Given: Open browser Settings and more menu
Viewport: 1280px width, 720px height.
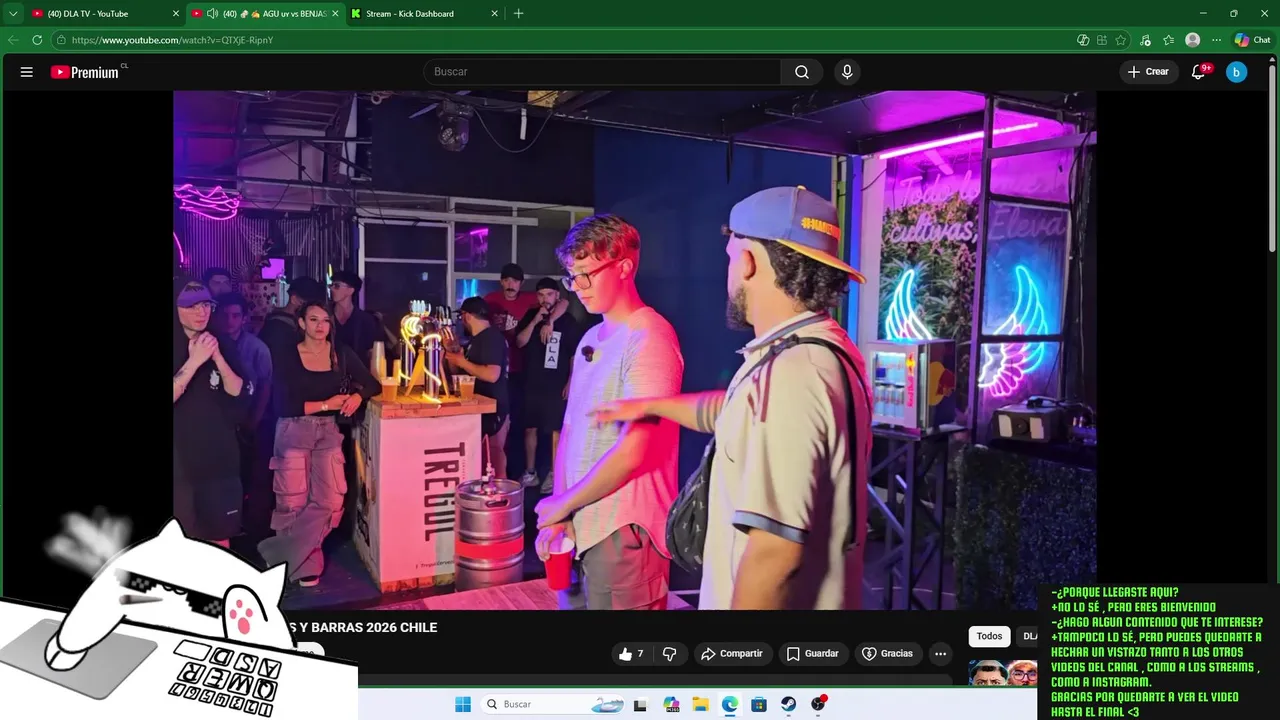Looking at the screenshot, I should pos(1216,40).
